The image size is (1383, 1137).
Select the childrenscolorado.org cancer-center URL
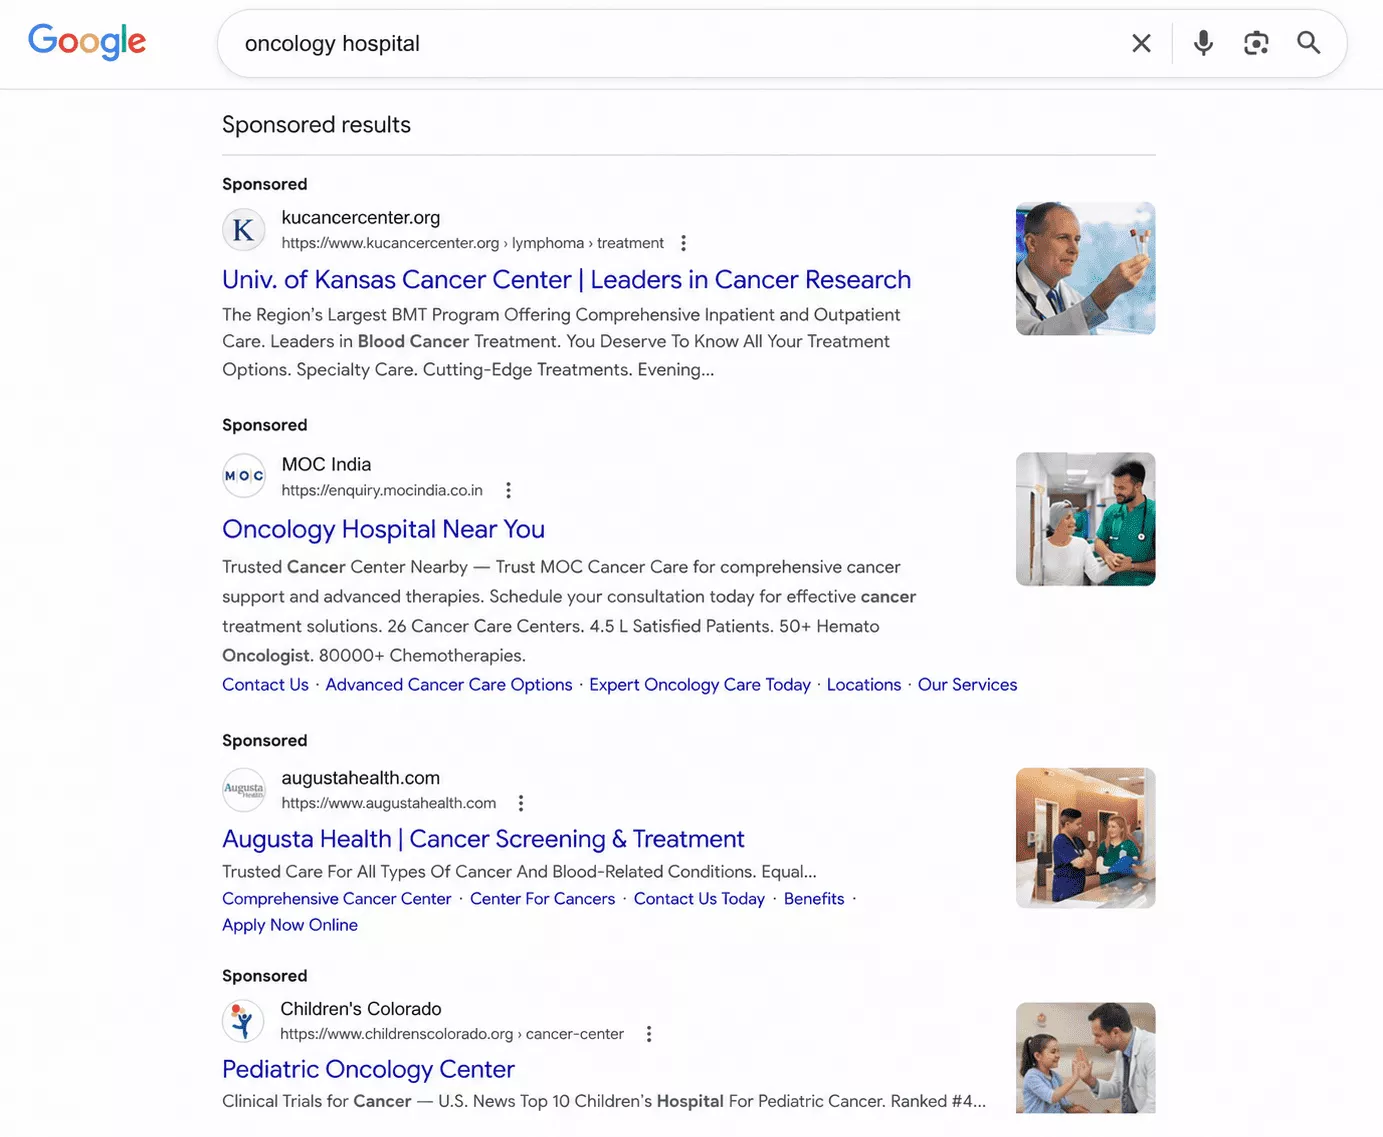[452, 1034]
